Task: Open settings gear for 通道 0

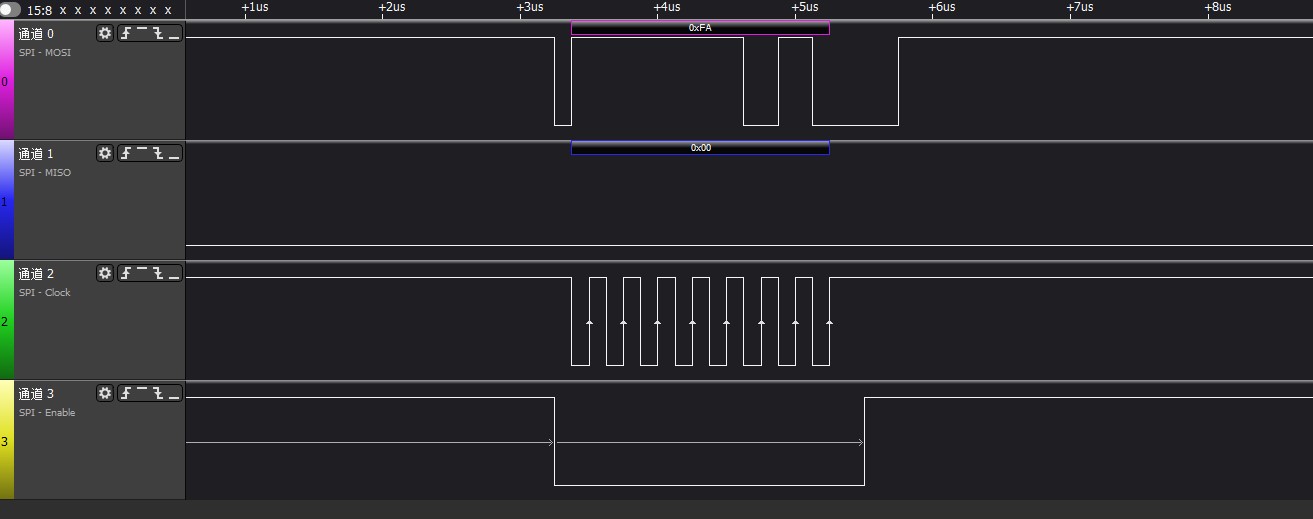Action: [x=105, y=33]
